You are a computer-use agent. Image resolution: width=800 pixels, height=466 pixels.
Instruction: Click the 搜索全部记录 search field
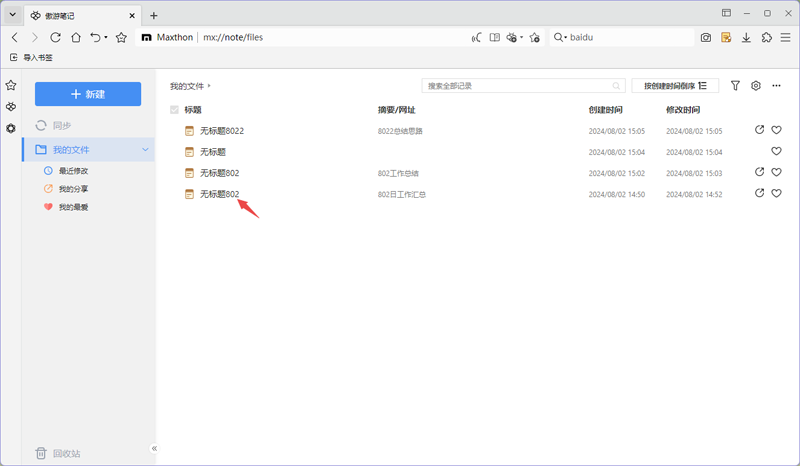(x=523, y=86)
